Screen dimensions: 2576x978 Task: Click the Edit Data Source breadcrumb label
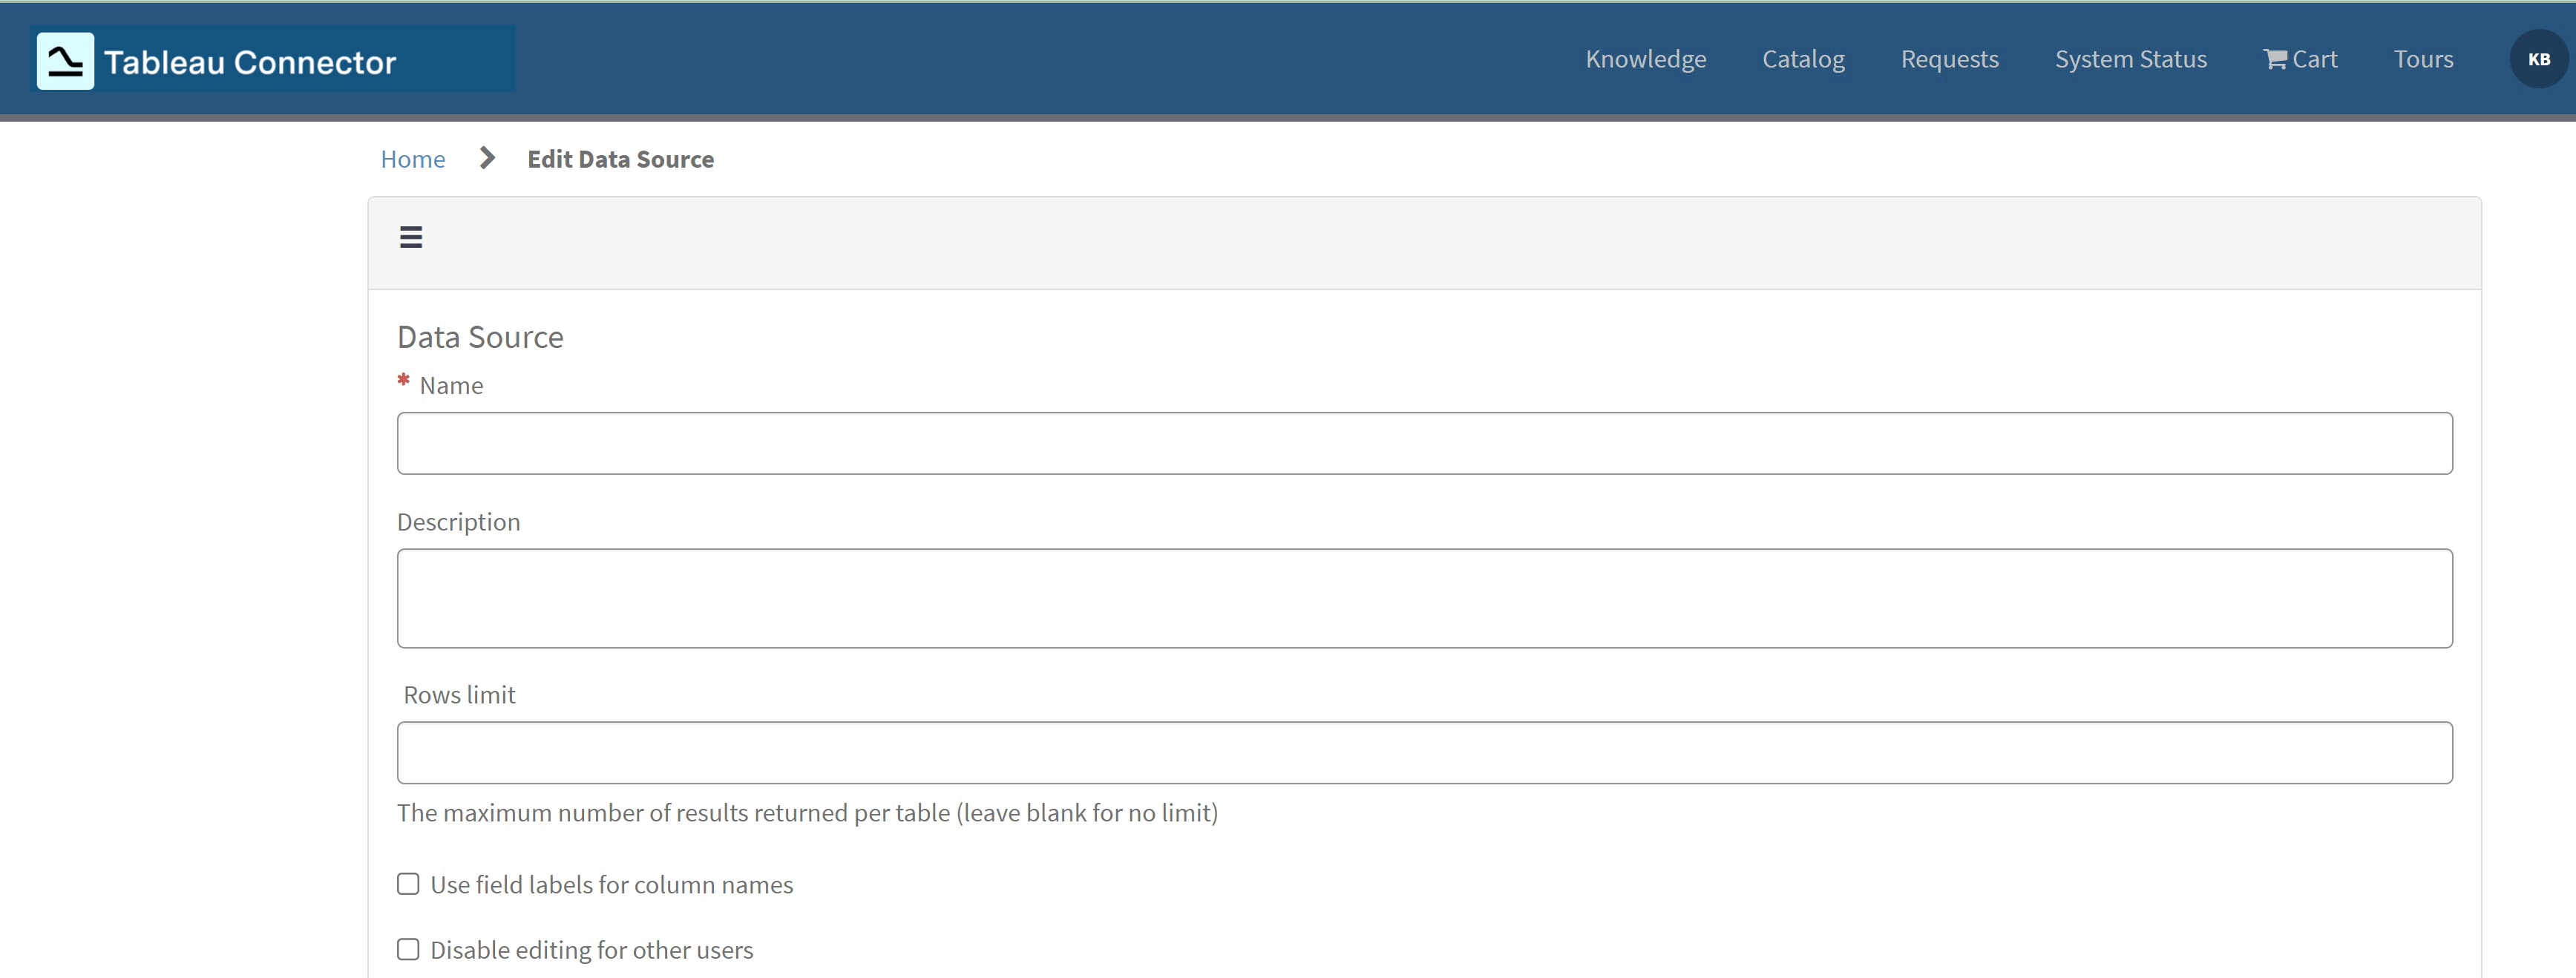point(621,158)
